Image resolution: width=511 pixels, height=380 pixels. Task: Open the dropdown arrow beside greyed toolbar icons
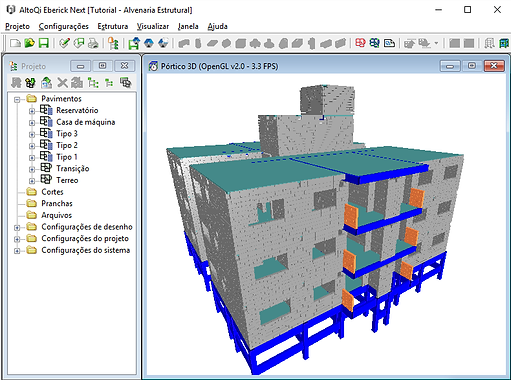[x=436, y=43]
